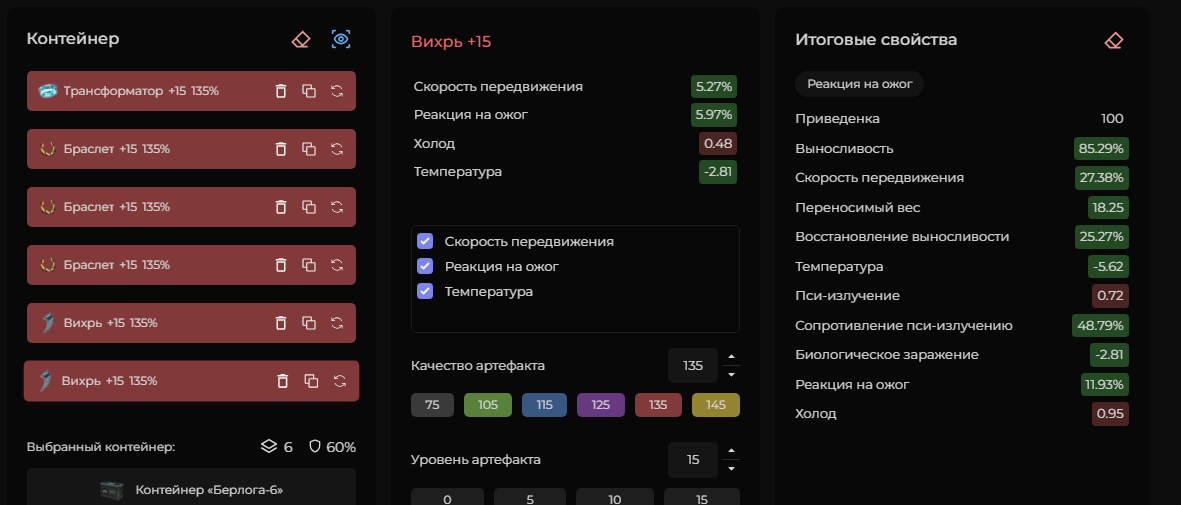Select the first Браслет +15 135% row
The image size is (1181, 505).
(x=191, y=149)
